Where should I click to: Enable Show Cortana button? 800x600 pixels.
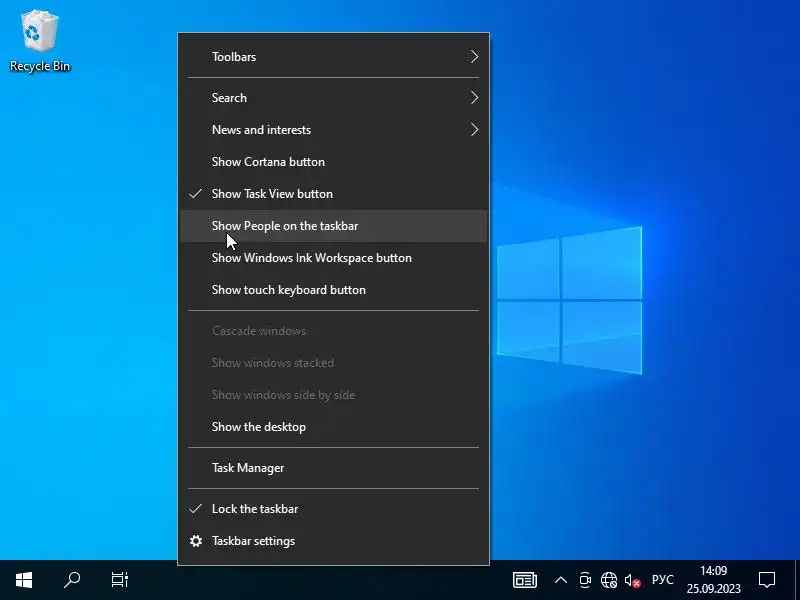tap(334, 162)
